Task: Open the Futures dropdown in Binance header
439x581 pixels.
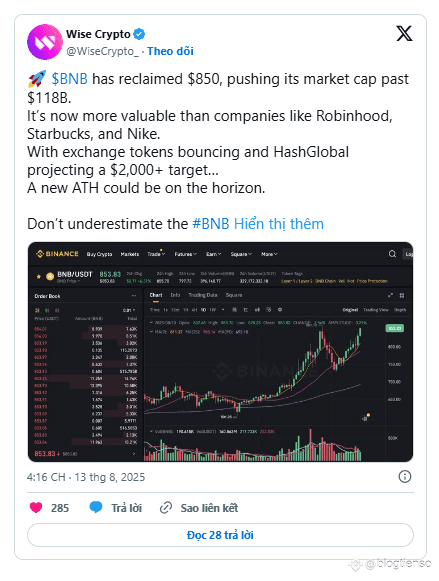Action: (185, 254)
